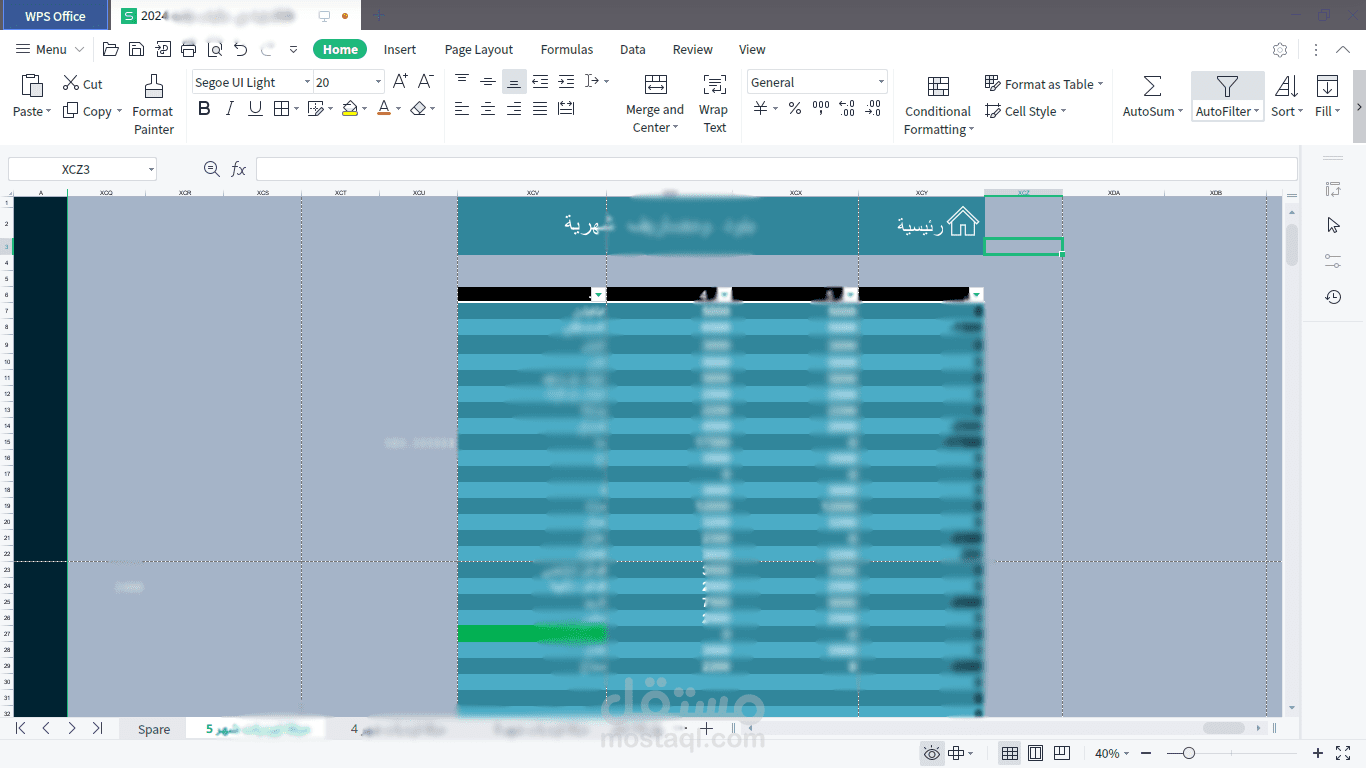Open the font size dropdown showing 20

coord(378,82)
